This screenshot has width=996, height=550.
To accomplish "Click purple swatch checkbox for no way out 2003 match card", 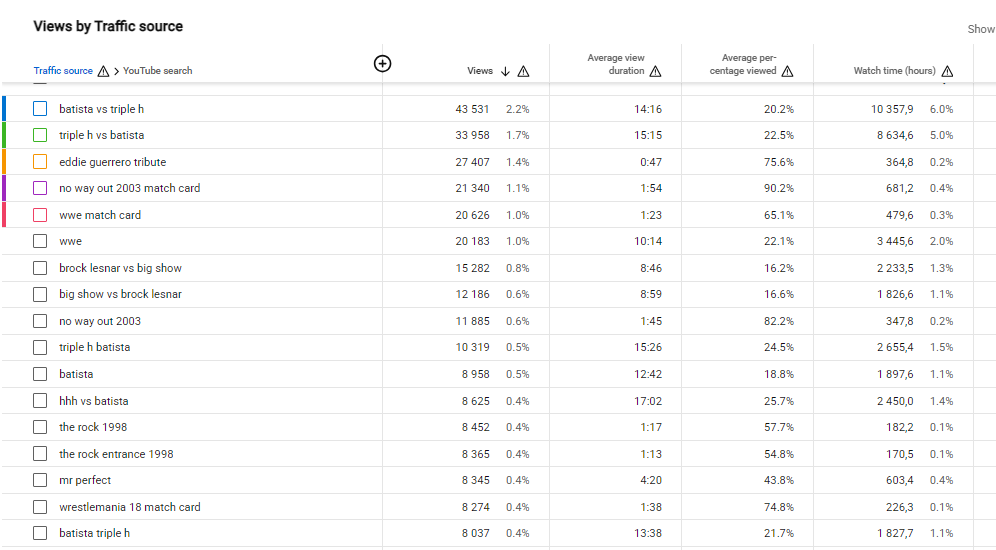I will 40,188.
